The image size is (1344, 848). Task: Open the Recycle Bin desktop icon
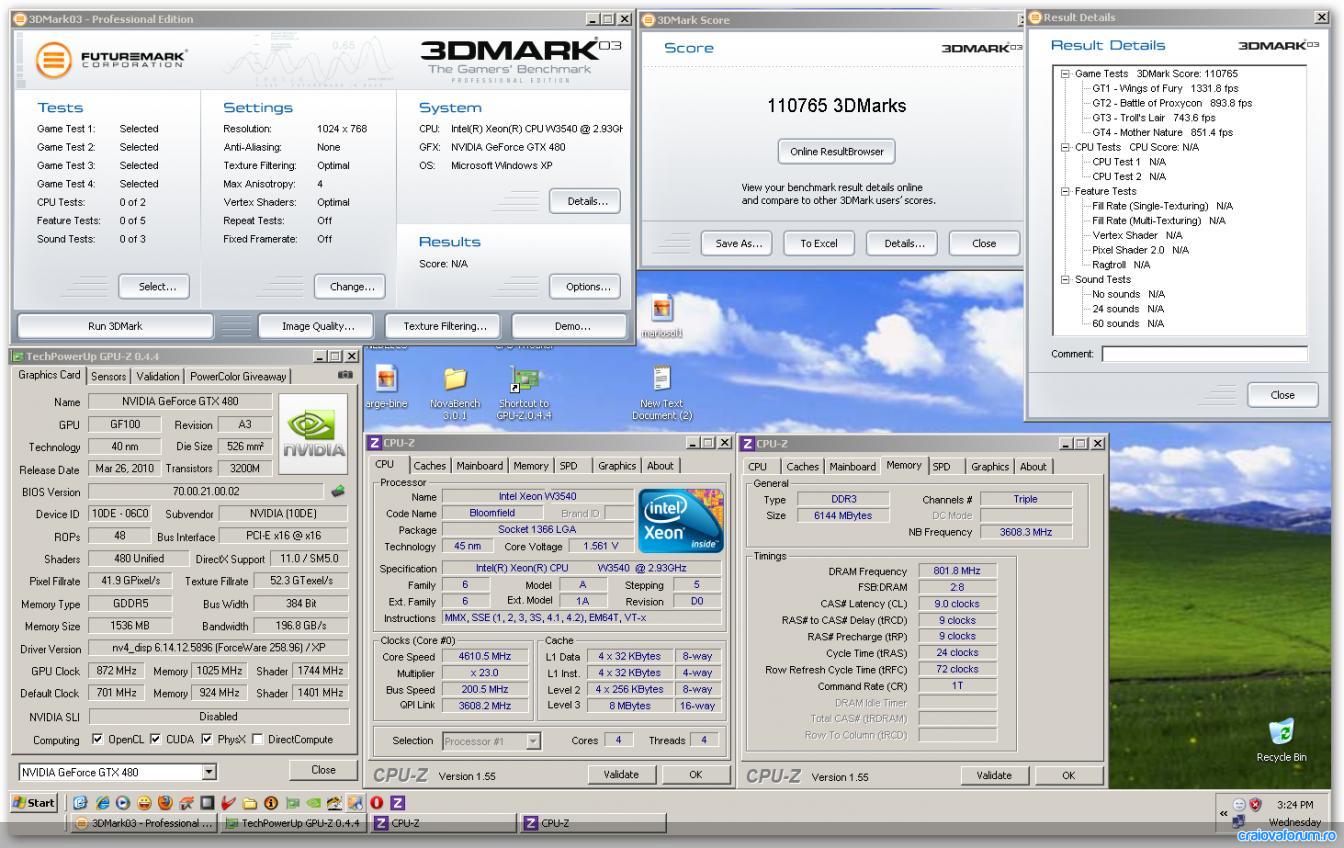click(x=1280, y=739)
